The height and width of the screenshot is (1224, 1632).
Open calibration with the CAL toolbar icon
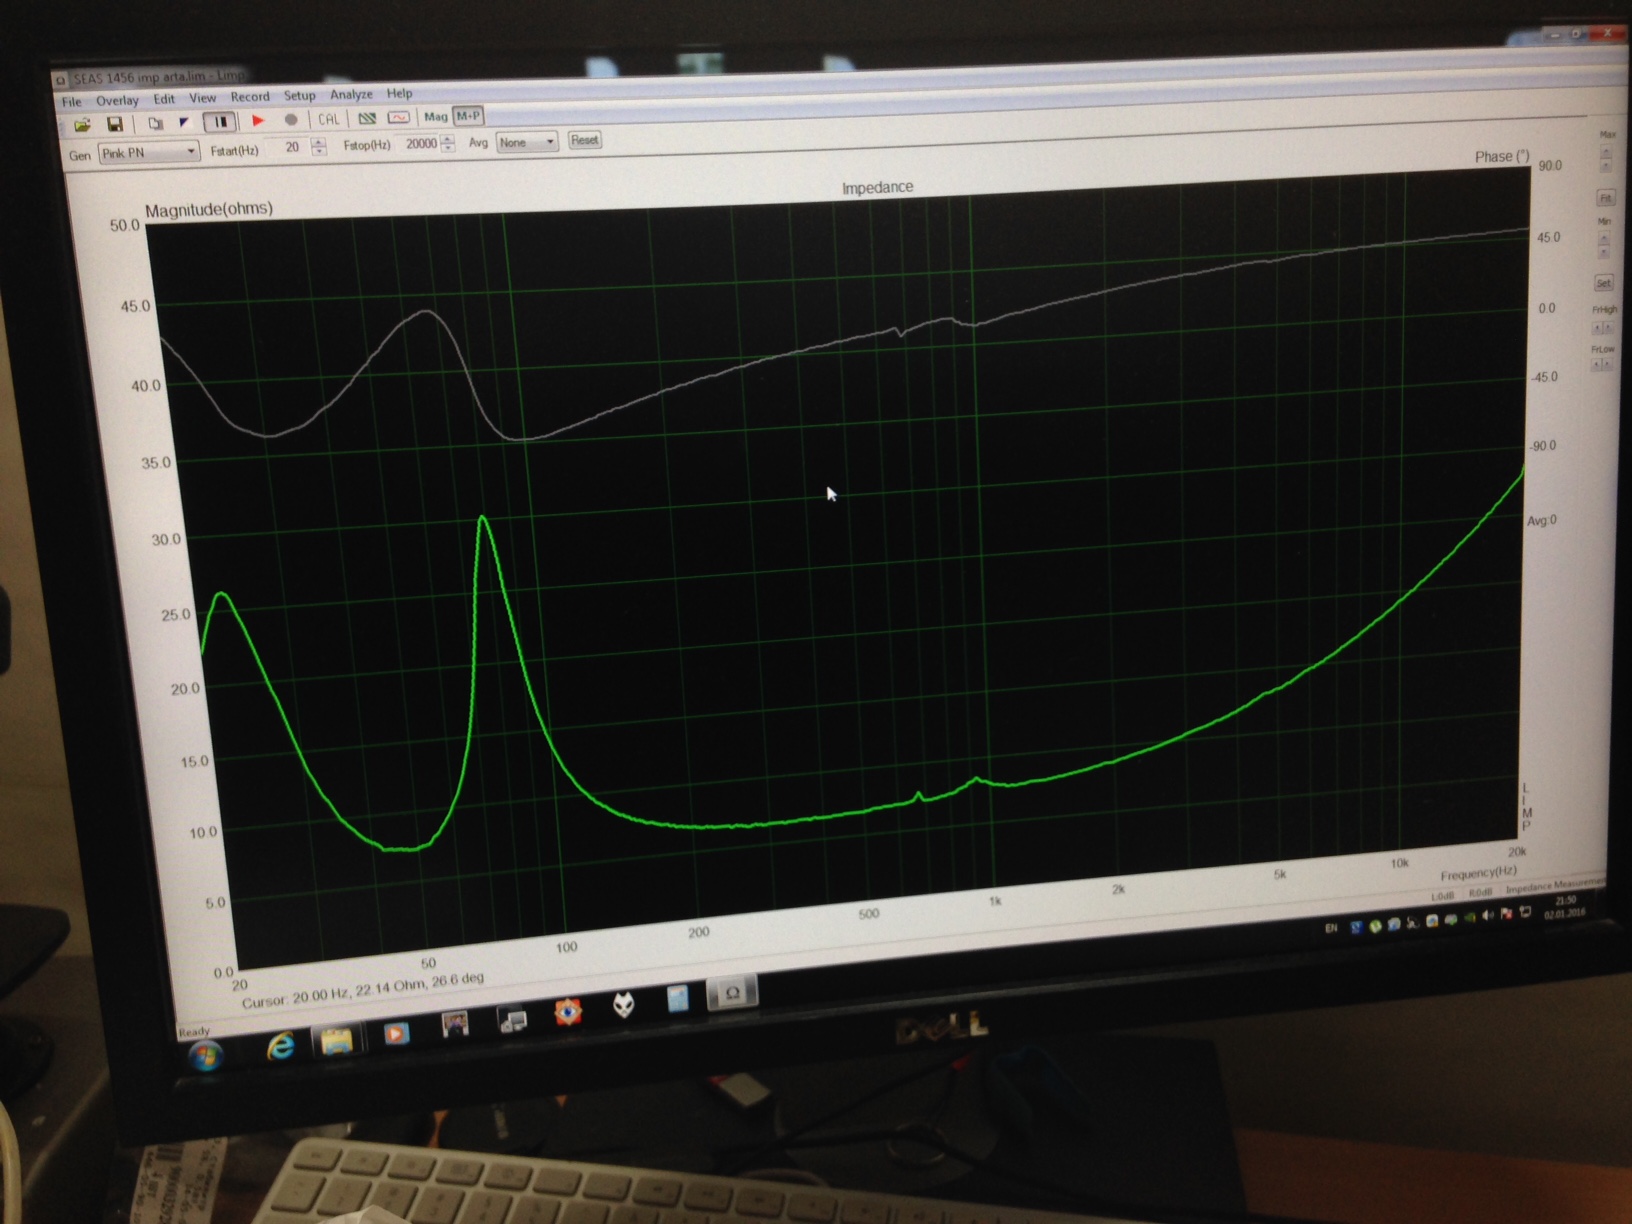328,118
